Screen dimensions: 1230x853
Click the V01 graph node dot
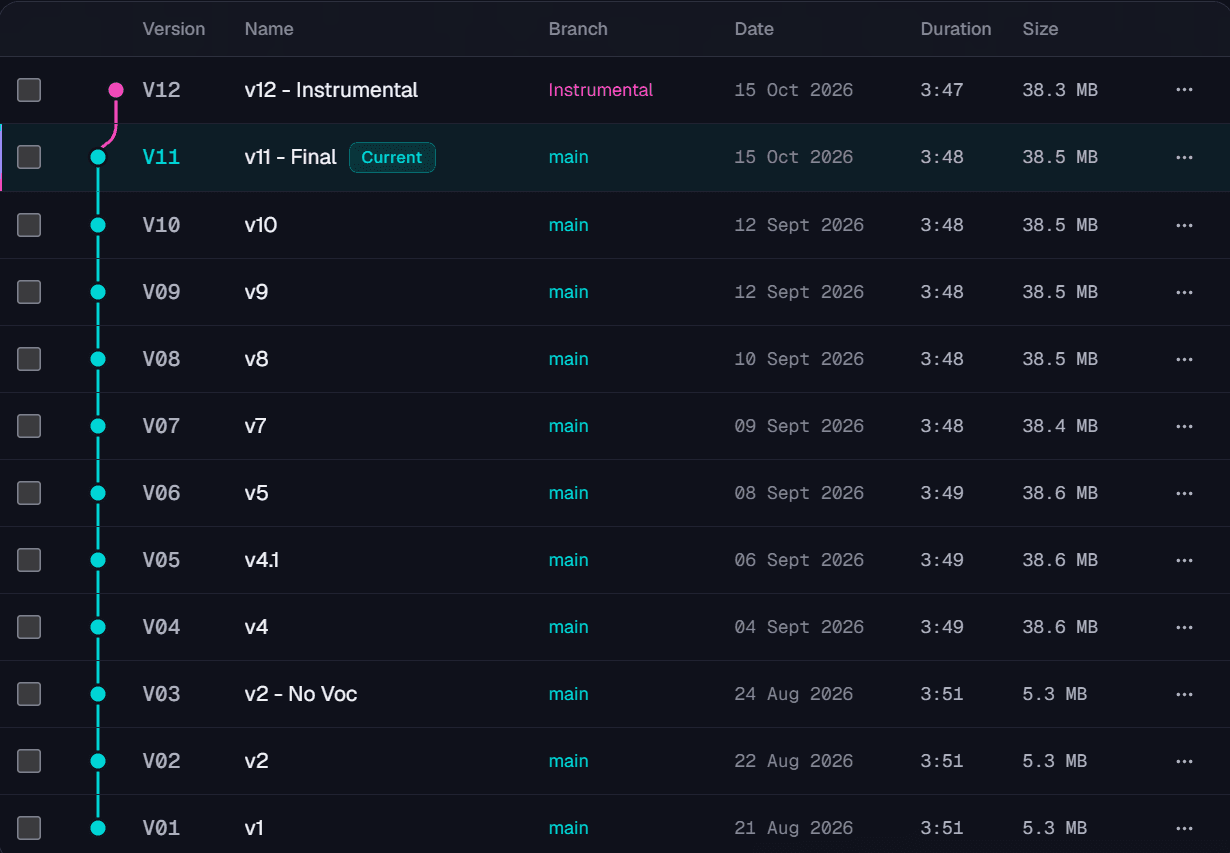point(98,828)
